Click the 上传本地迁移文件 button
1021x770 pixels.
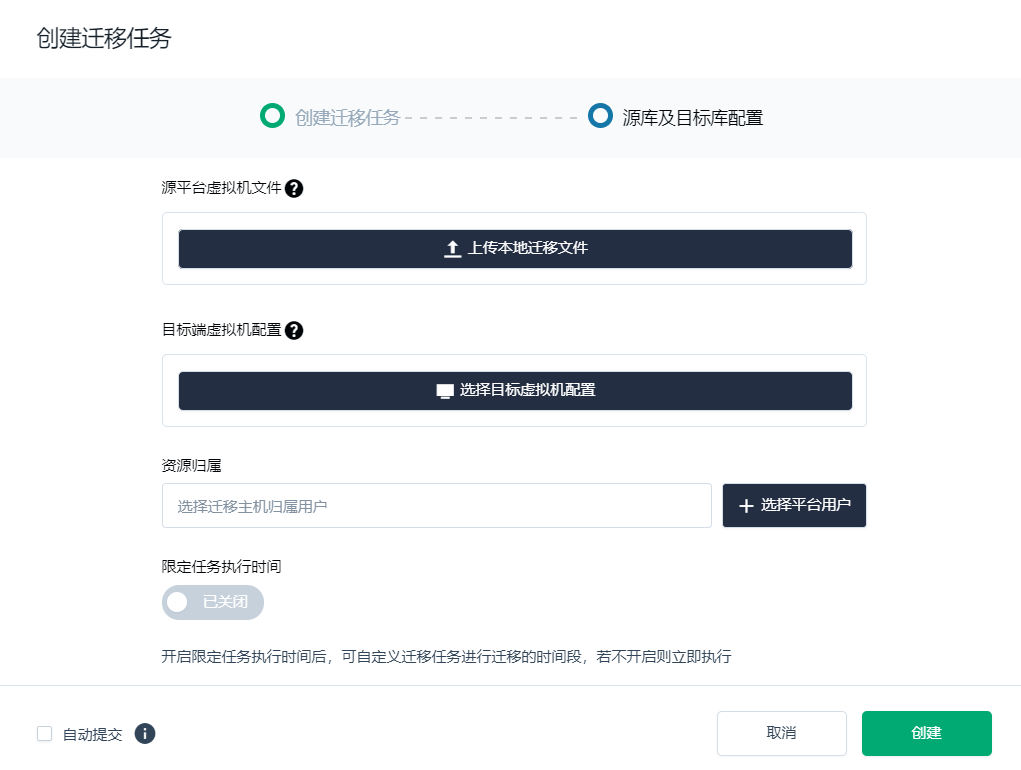[x=515, y=249]
